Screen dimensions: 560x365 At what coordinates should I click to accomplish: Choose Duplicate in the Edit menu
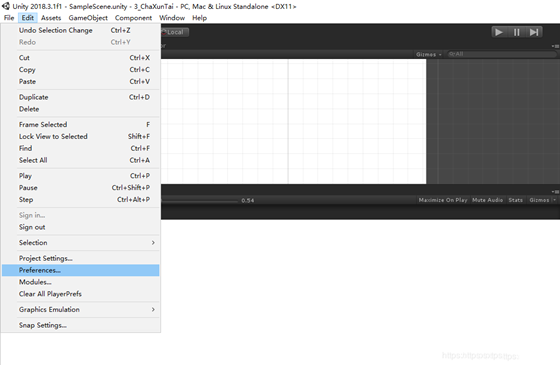(80, 97)
